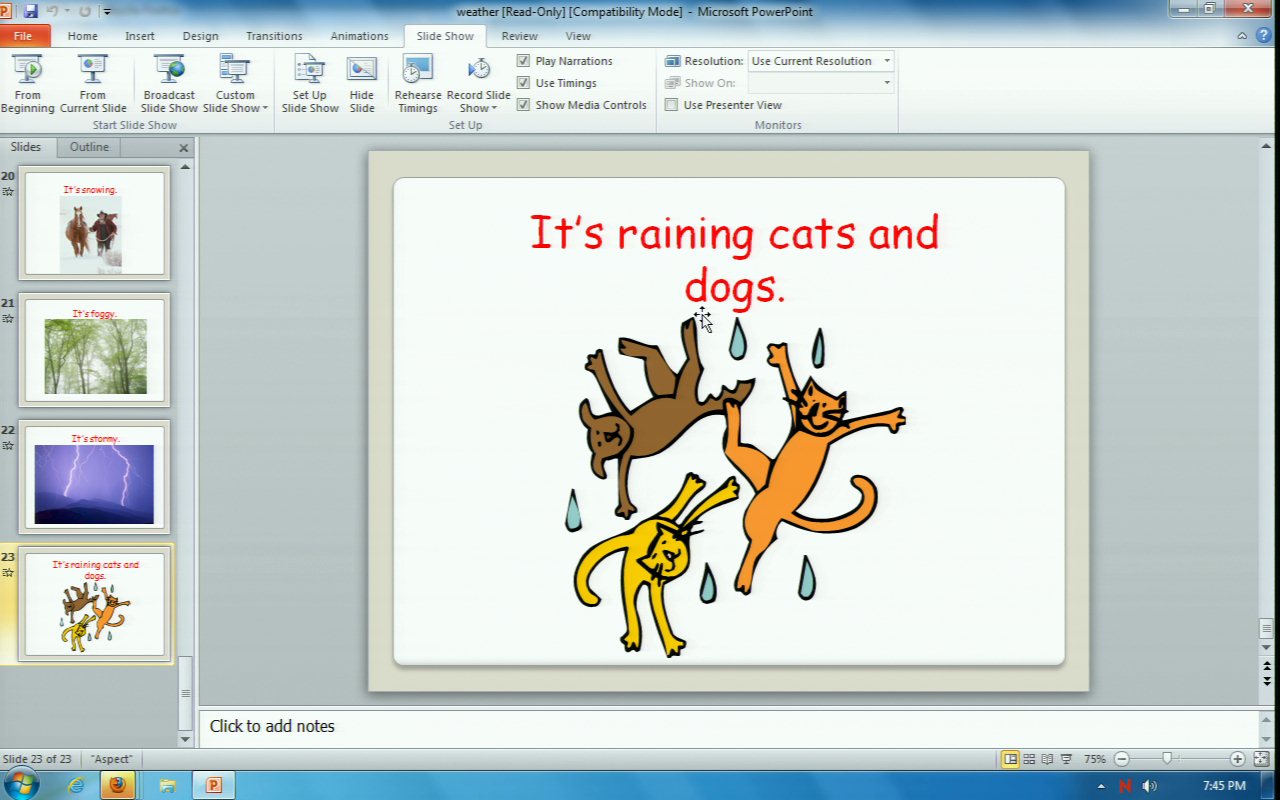Screen dimensions: 1280x800
Task: Switch to Slide Sorter view in status bar
Action: coord(1029,759)
